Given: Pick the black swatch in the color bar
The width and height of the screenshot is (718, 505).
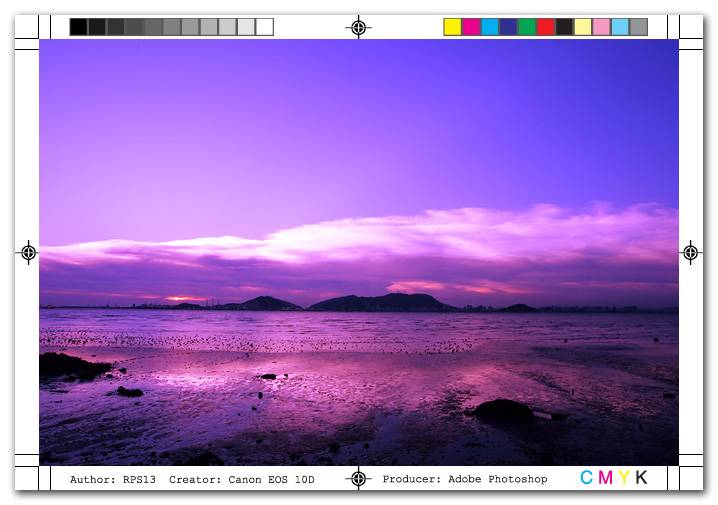Looking at the screenshot, I should [564, 27].
